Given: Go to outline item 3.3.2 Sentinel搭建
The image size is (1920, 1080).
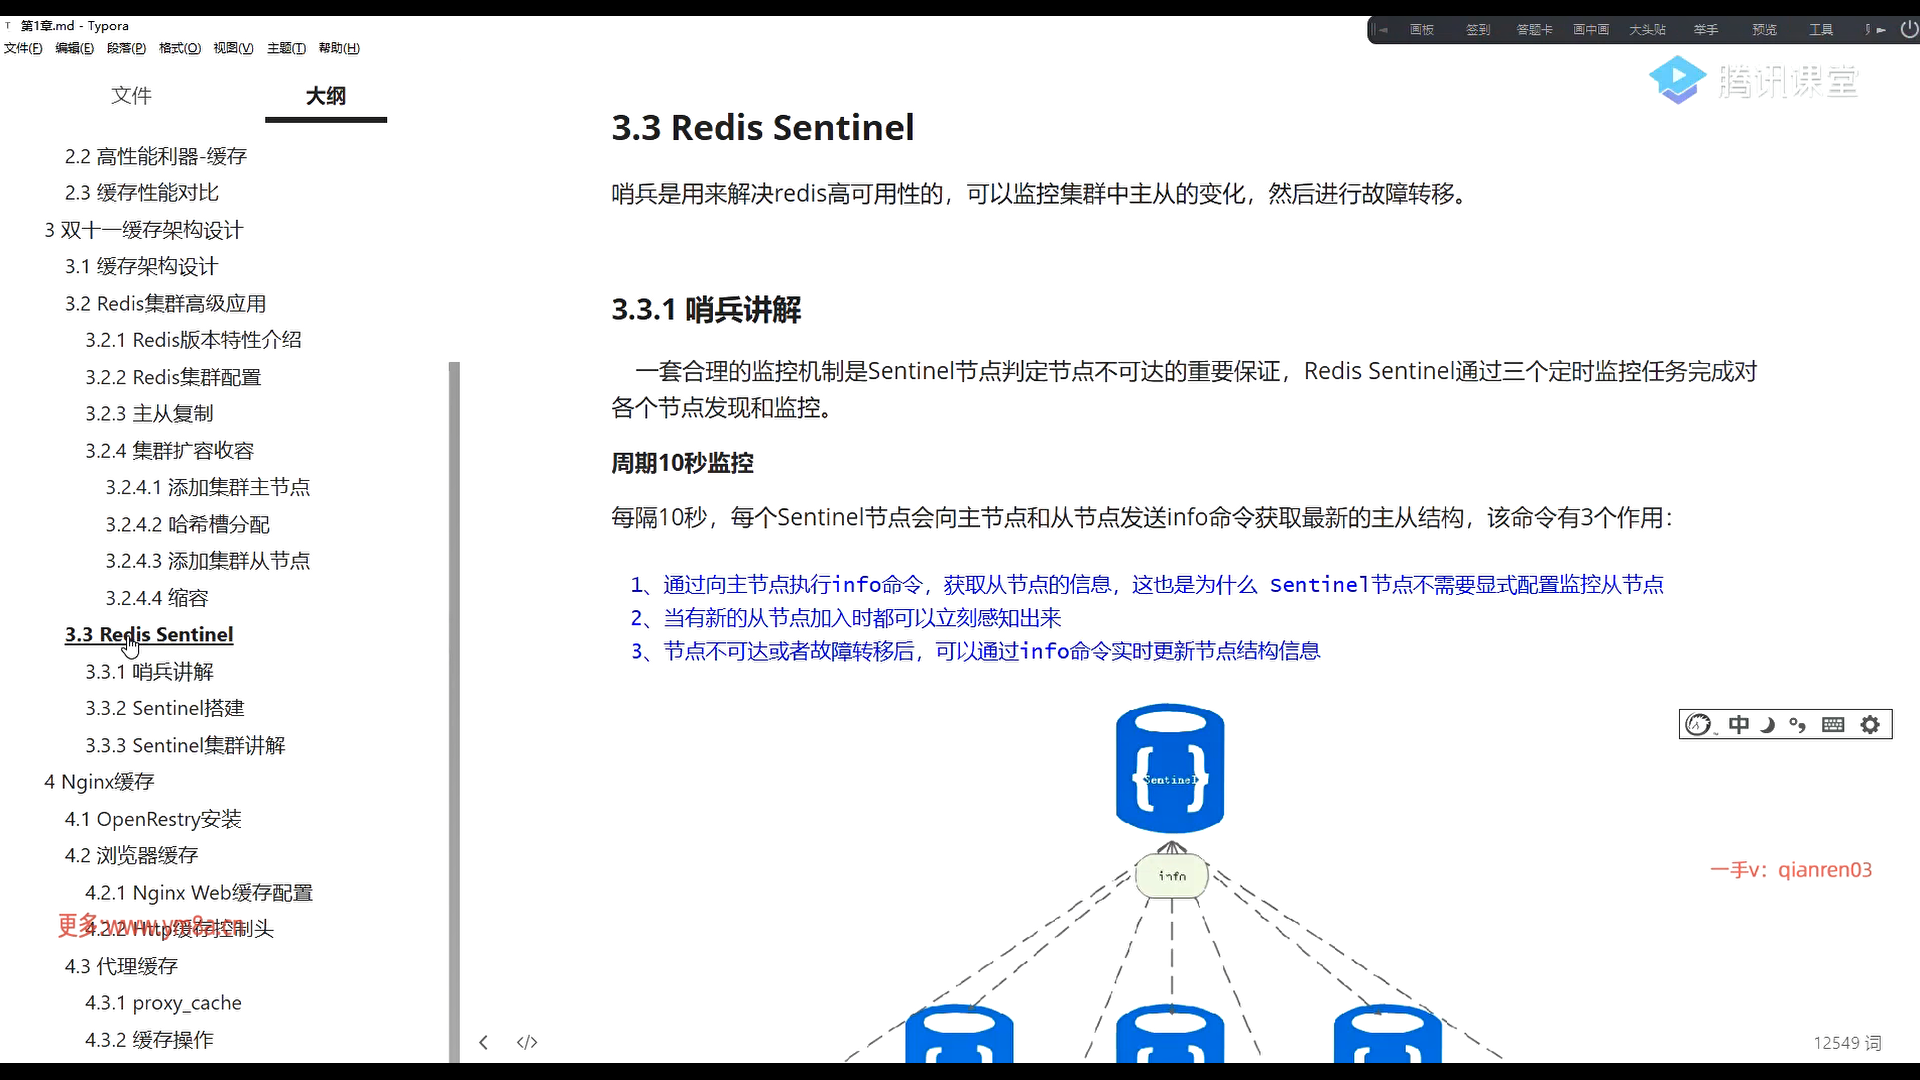Looking at the screenshot, I should point(165,709).
